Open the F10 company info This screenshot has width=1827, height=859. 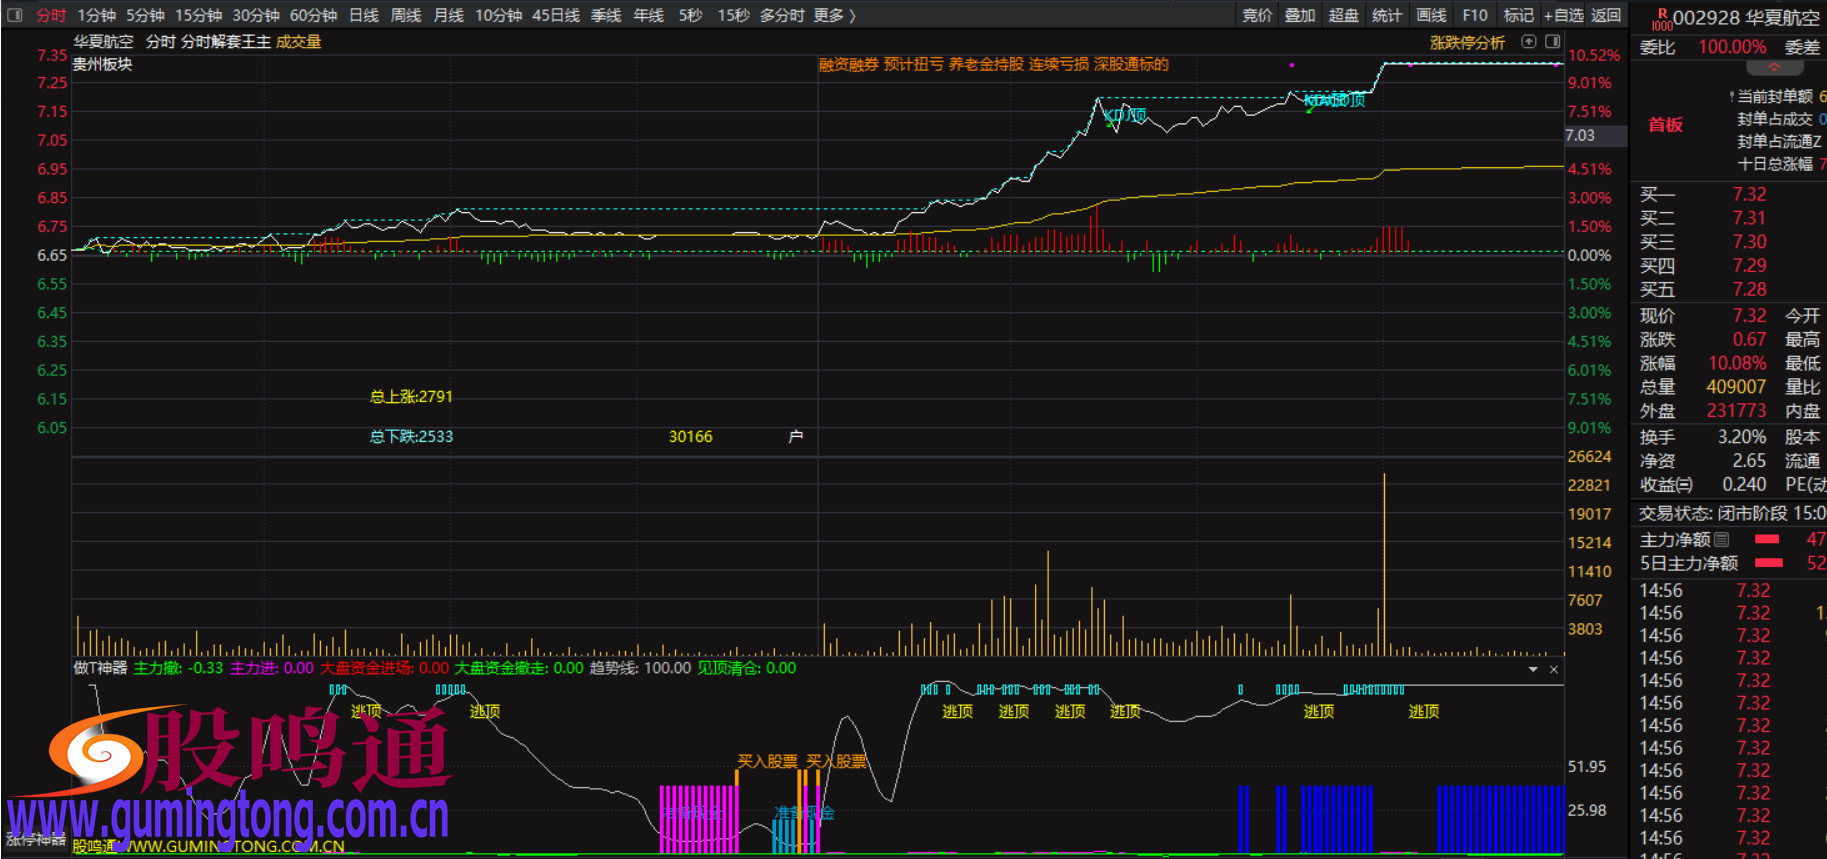coord(1475,15)
